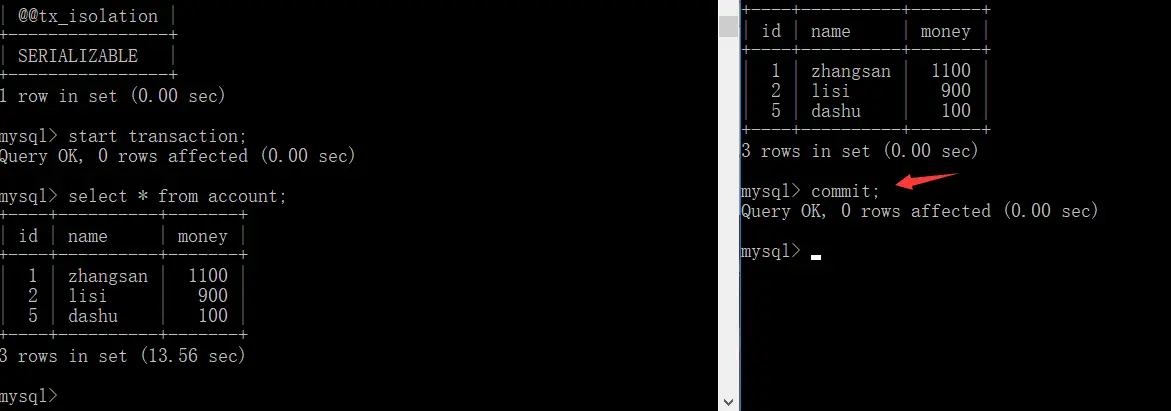
Task: Click 'zhangsan' in the right terminal table
Action: pos(851,72)
